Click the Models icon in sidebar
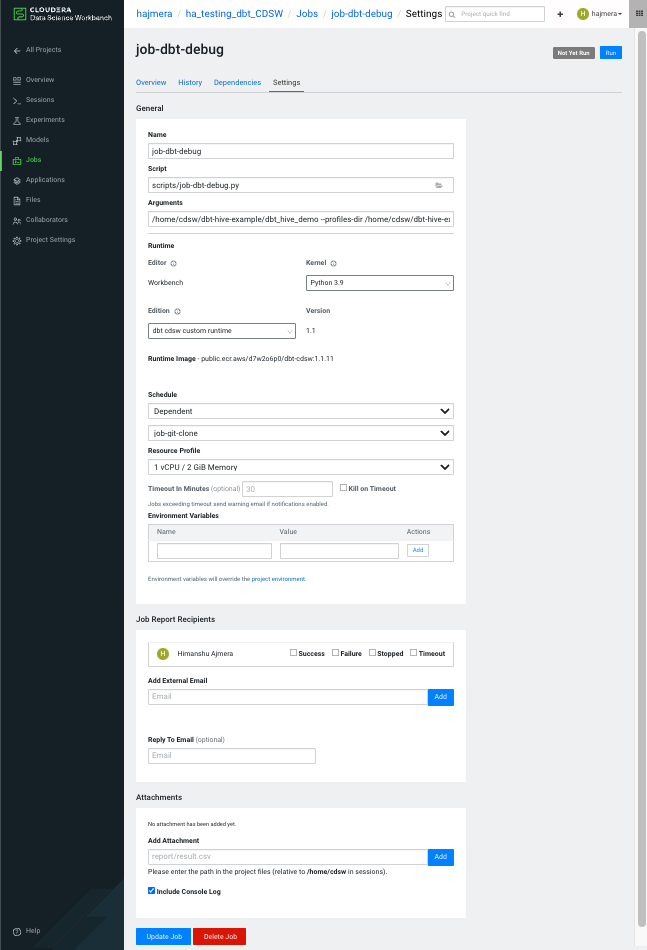Screen dimensions: 647x950 [17, 140]
